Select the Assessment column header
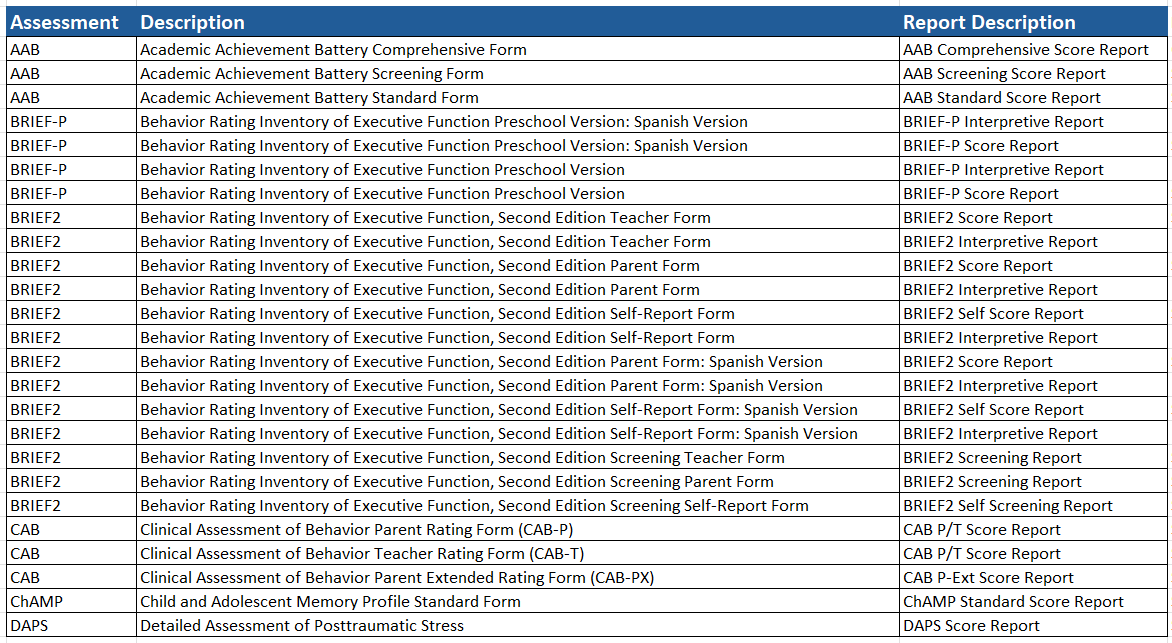This screenshot has height=643, width=1172. pos(72,22)
